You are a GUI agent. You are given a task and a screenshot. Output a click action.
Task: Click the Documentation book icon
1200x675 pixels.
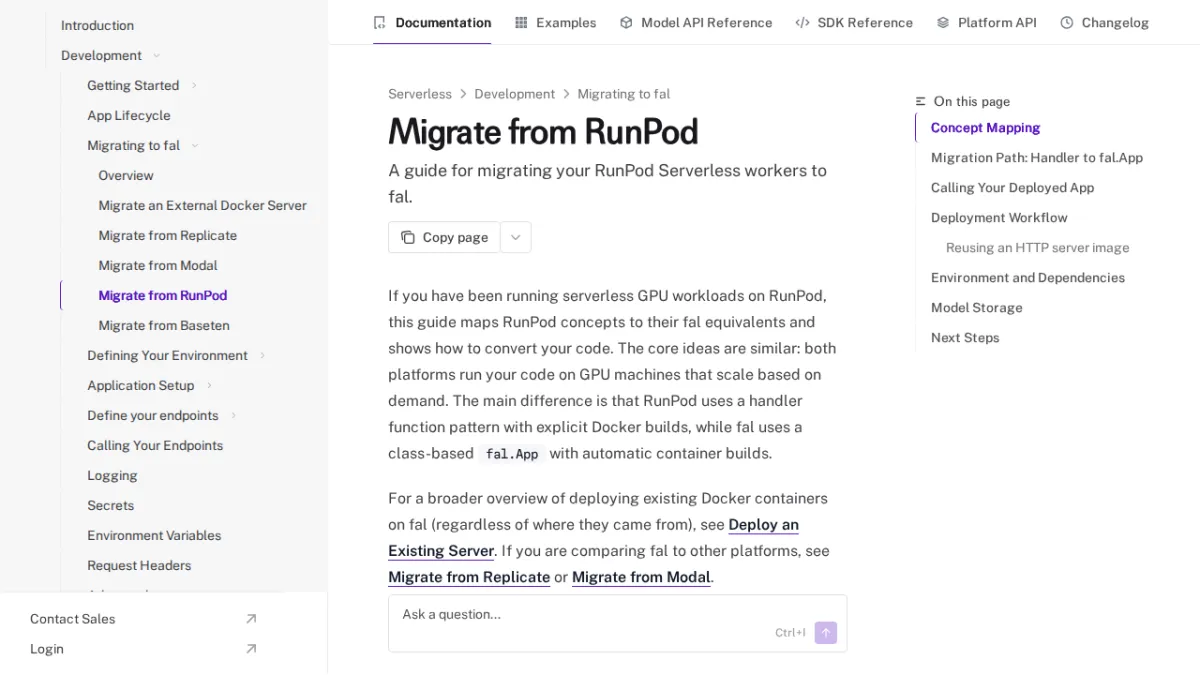[x=379, y=22]
